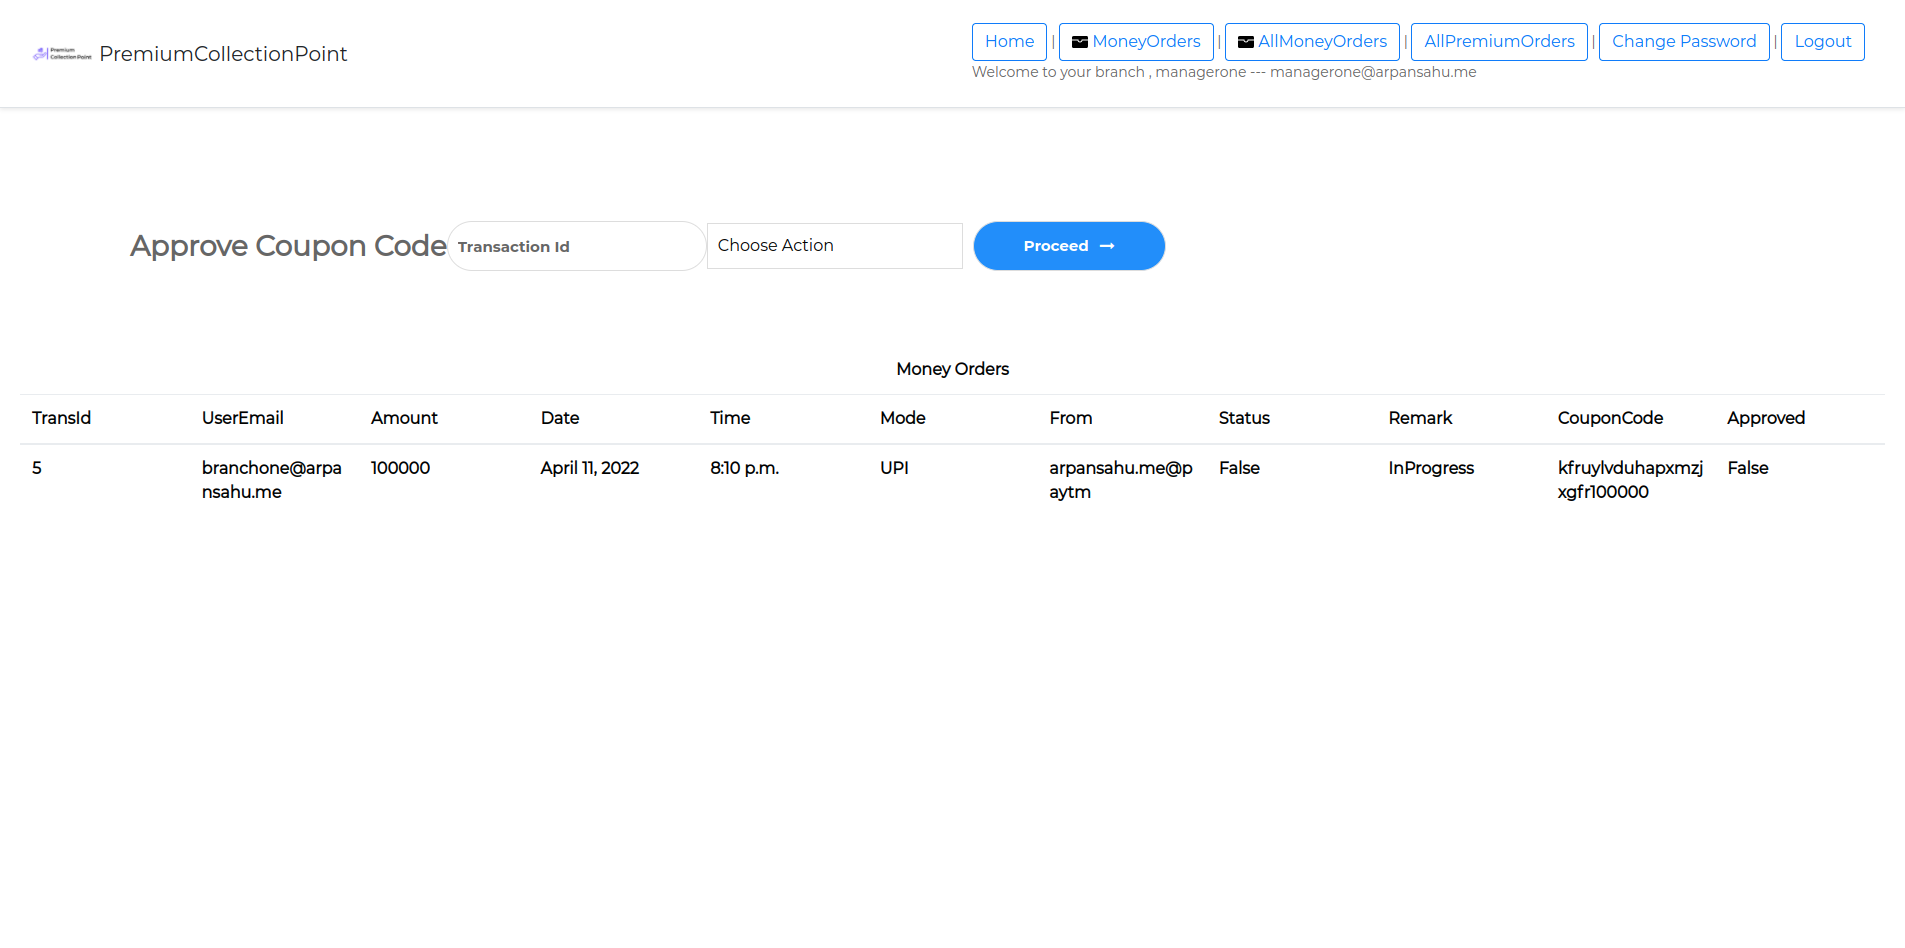The image size is (1905, 948).
Task: Go to the Home page
Action: click(x=1009, y=42)
